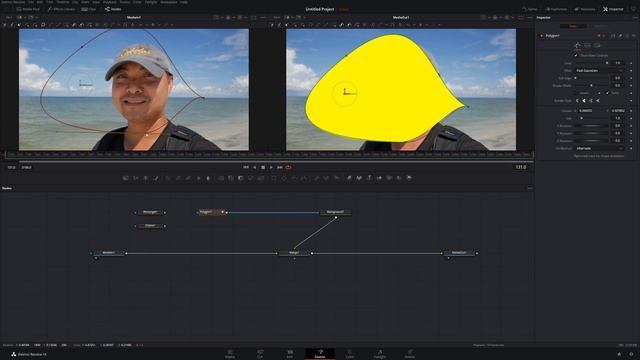Add a Rectangle mask from toolbar

click(273, 178)
